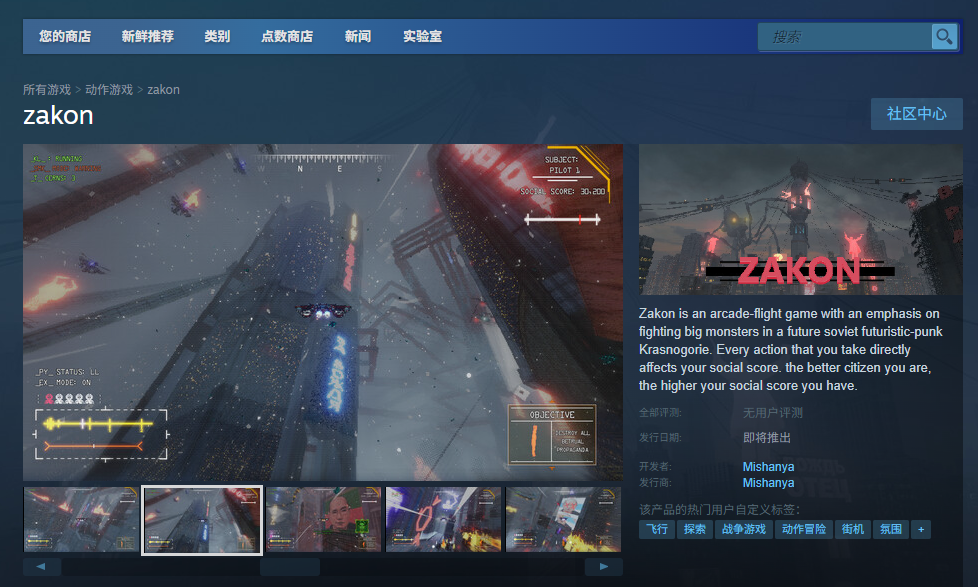Select the 动作冒险 tag
The width and height of the screenshot is (978, 587).
coord(803,530)
